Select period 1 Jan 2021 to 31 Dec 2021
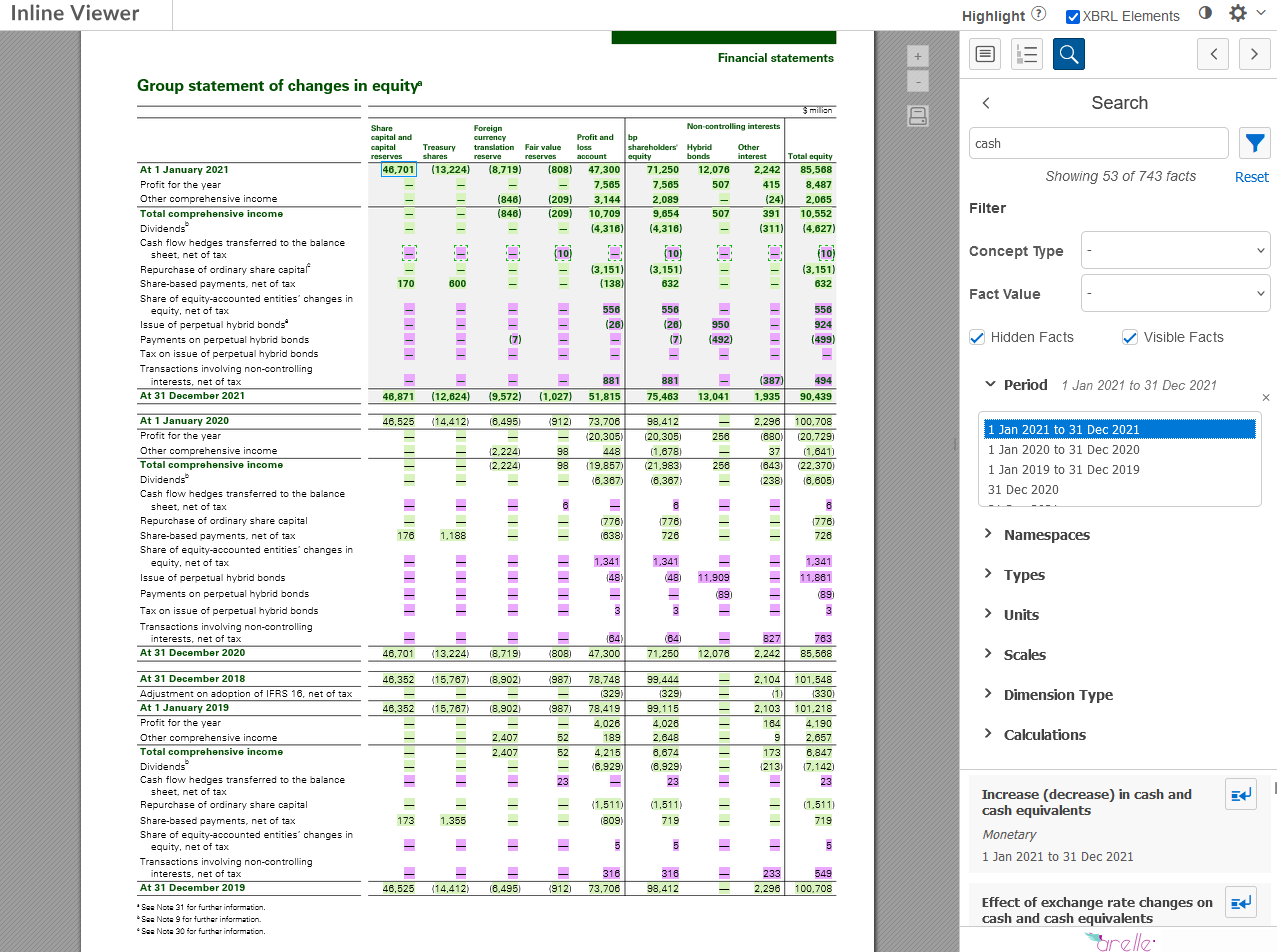This screenshot has height=952, width=1277. point(1119,429)
